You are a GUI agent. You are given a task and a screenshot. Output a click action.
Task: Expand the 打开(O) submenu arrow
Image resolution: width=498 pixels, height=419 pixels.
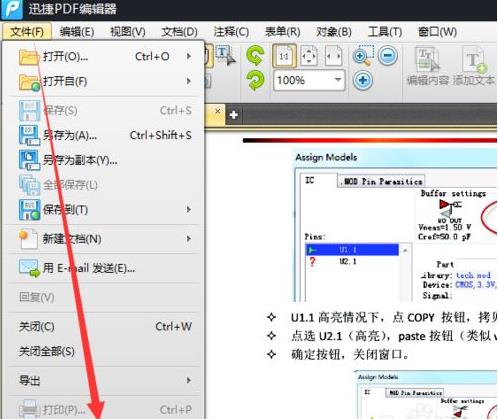coord(189,56)
